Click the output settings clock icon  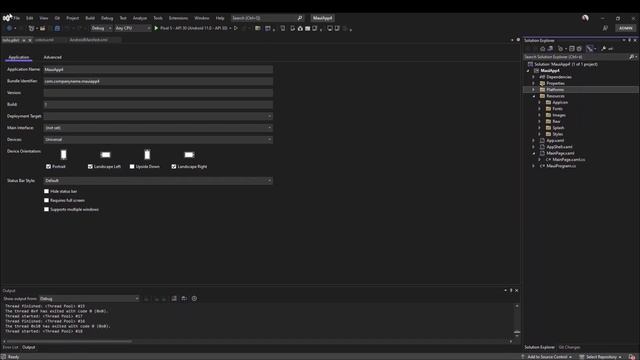tap(194, 298)
